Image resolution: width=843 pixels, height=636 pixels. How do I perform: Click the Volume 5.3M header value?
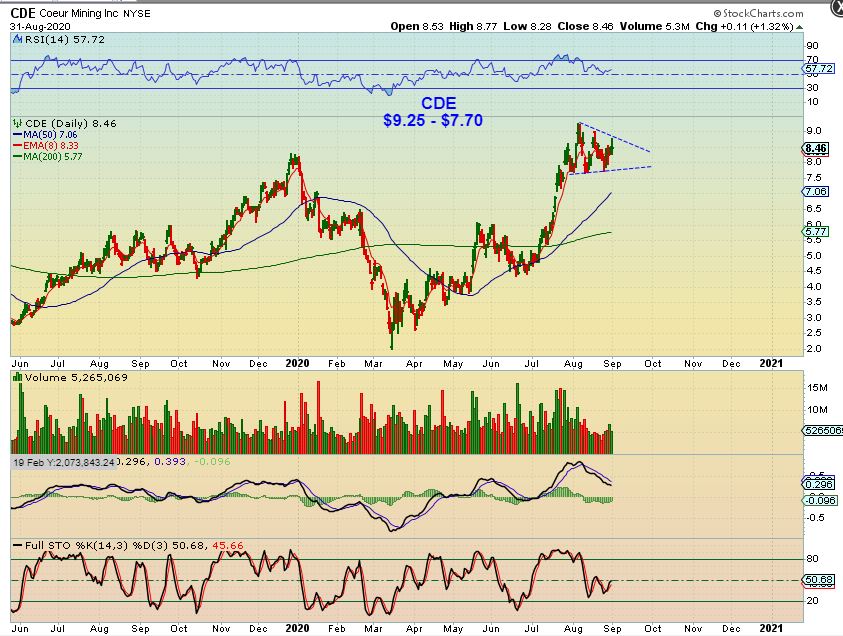[654, 26]
